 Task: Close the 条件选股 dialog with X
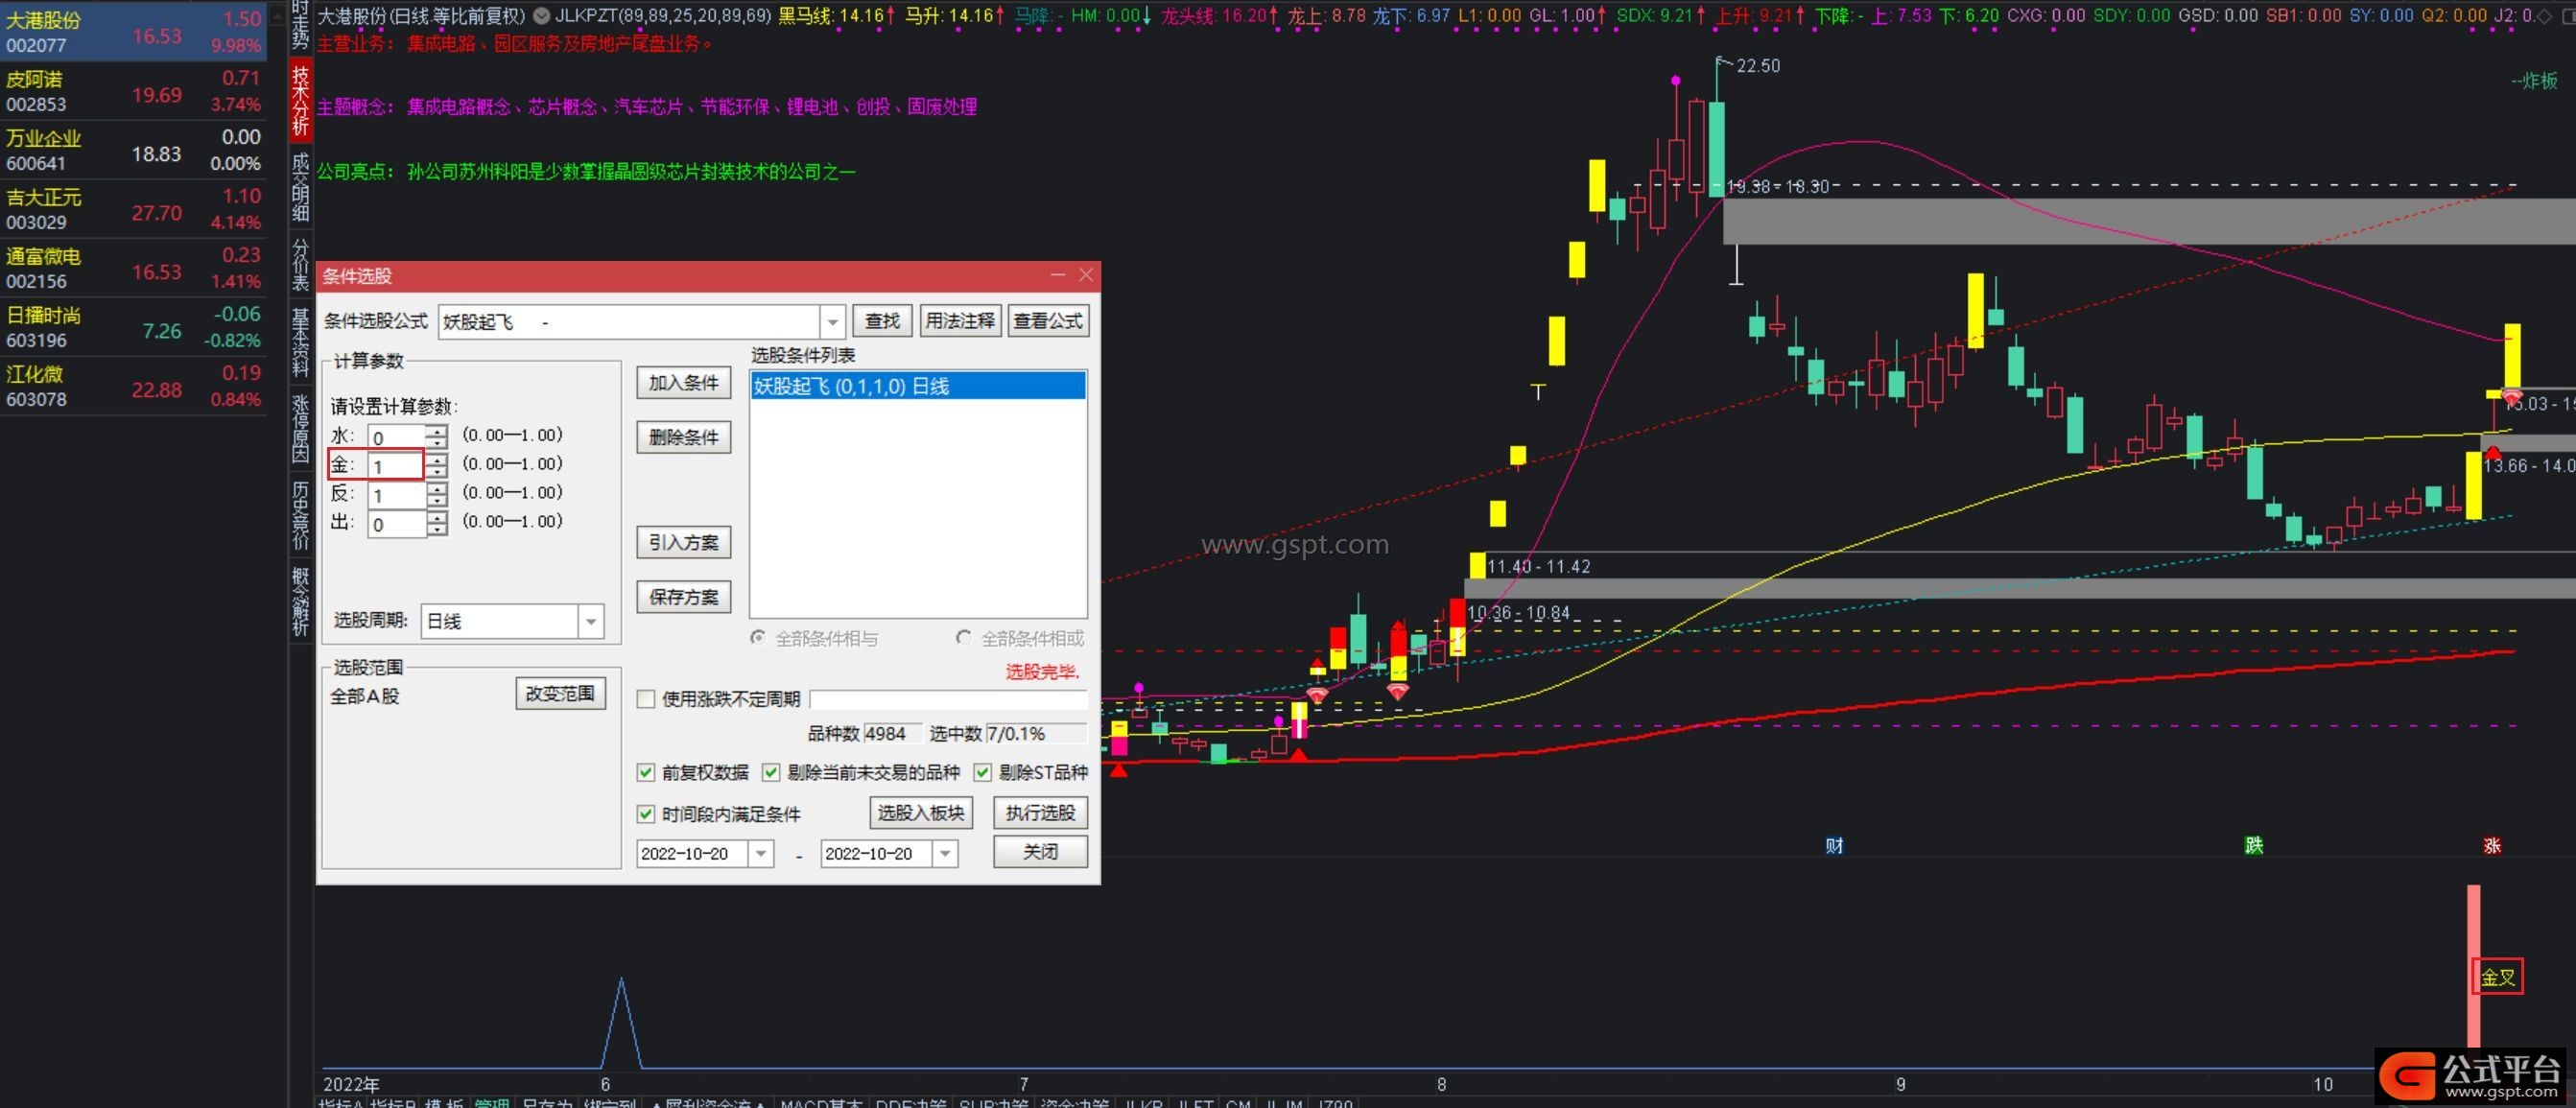pyautogui.click(x=1086, y=275)
